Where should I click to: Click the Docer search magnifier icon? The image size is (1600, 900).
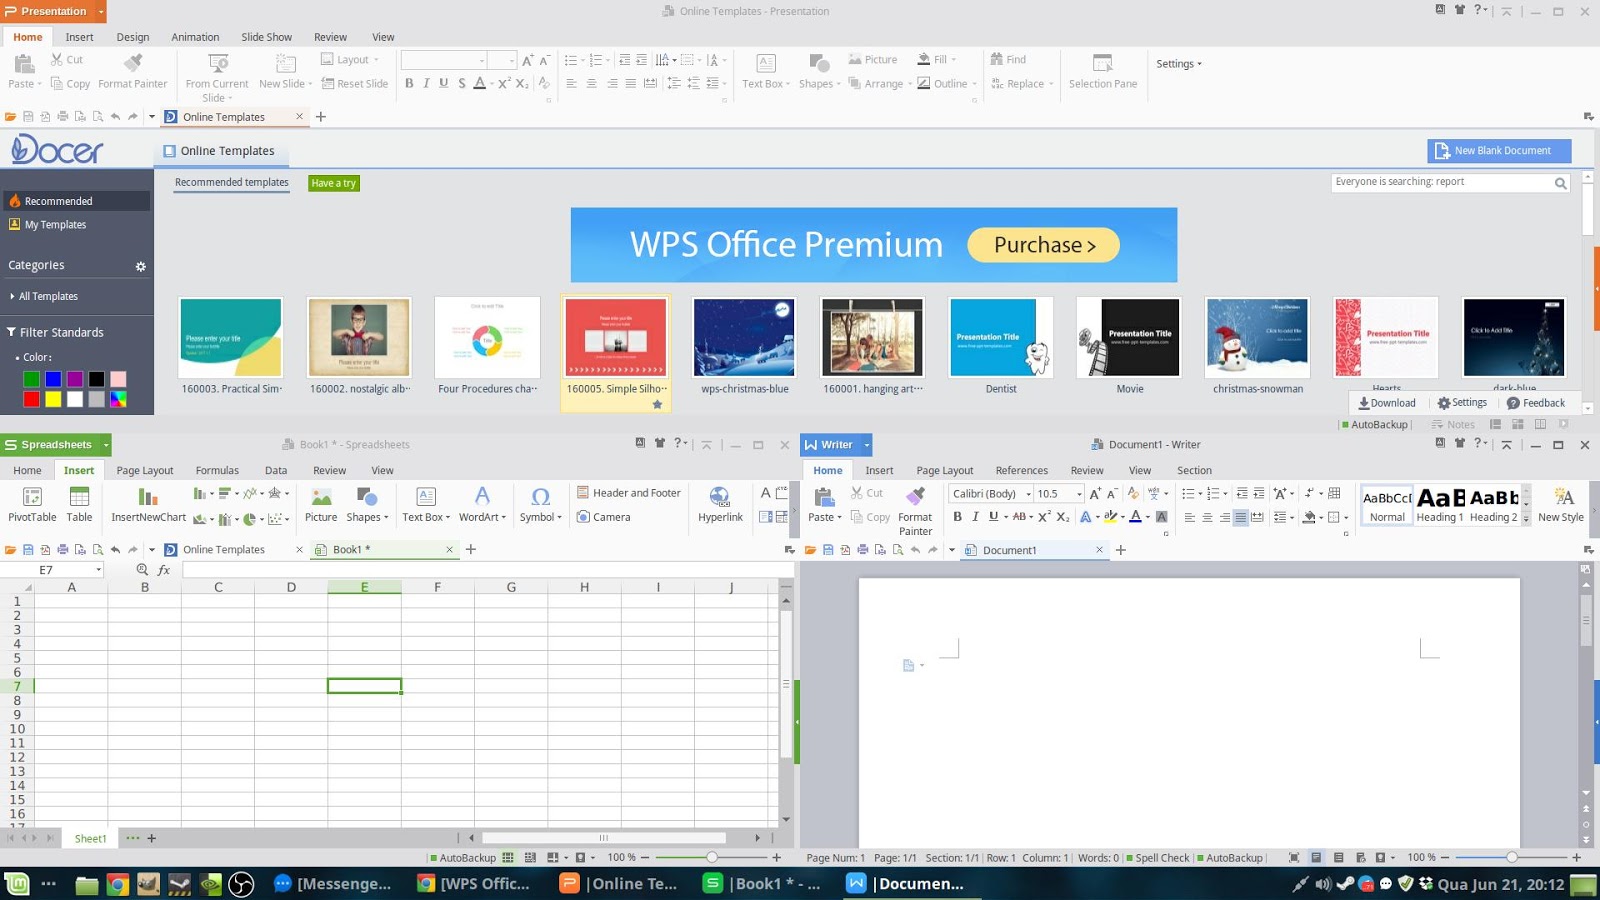tap(1560, 183)
